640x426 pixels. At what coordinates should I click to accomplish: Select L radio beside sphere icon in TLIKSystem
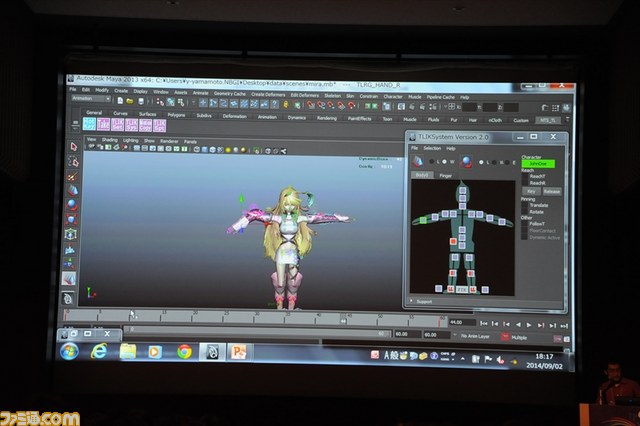tap(481, 162)
